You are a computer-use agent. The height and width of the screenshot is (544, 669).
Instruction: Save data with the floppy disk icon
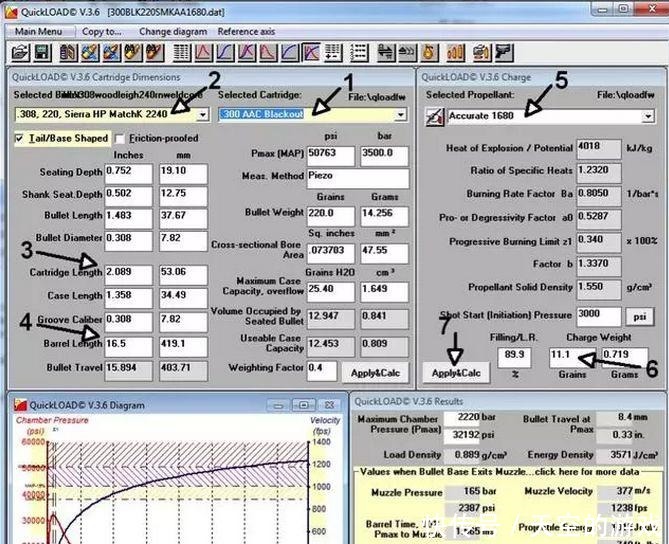(42, 52)
